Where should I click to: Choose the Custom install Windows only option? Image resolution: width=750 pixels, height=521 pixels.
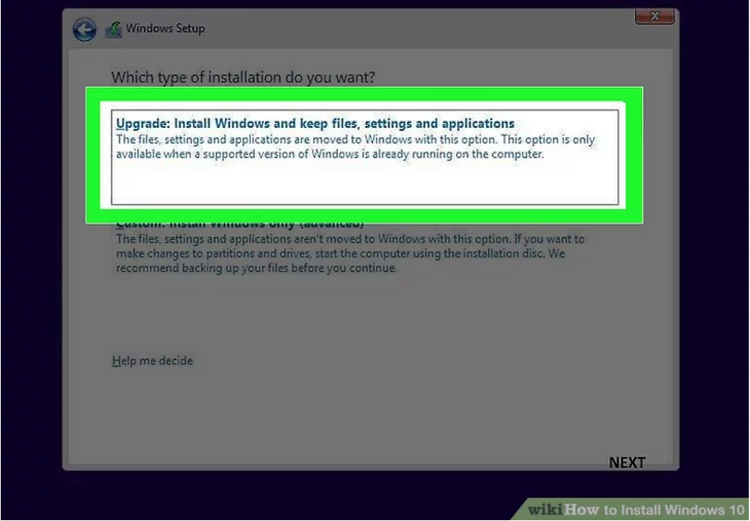[x=350, y=248]
